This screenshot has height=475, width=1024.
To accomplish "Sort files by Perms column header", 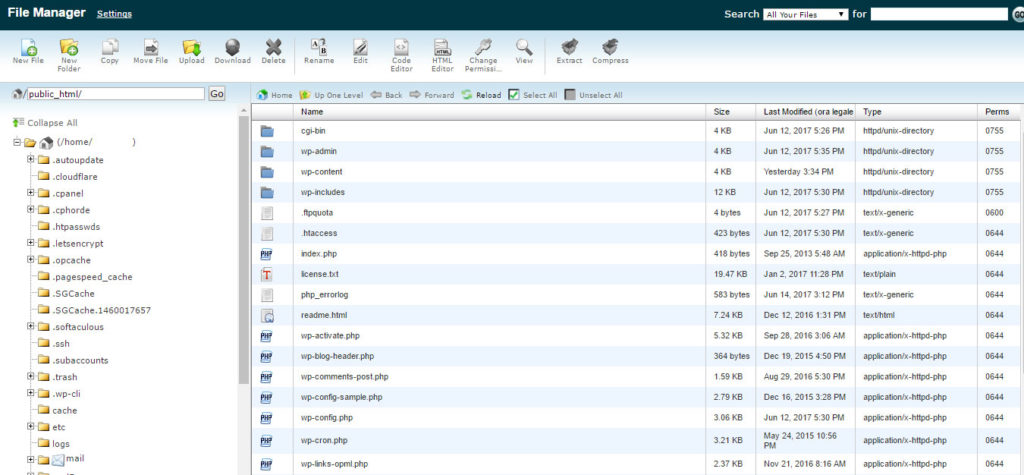I will click(x=997, y=112).
